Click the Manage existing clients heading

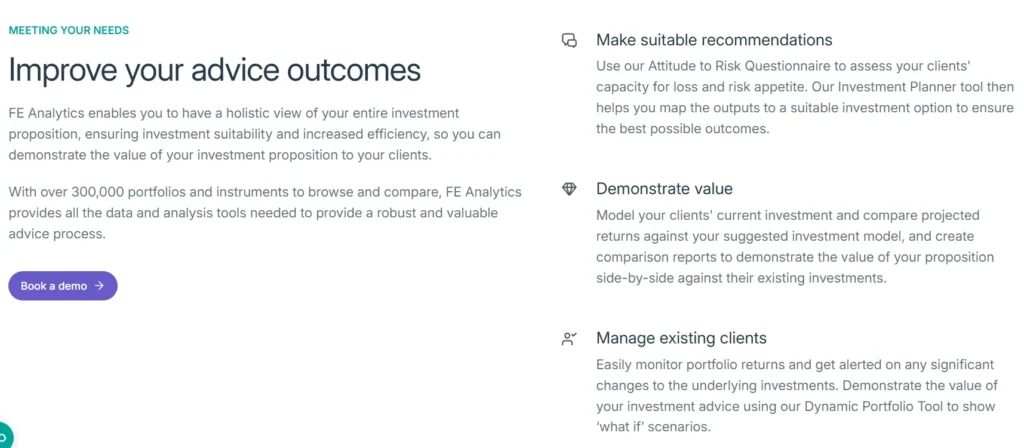coord(681,338)
